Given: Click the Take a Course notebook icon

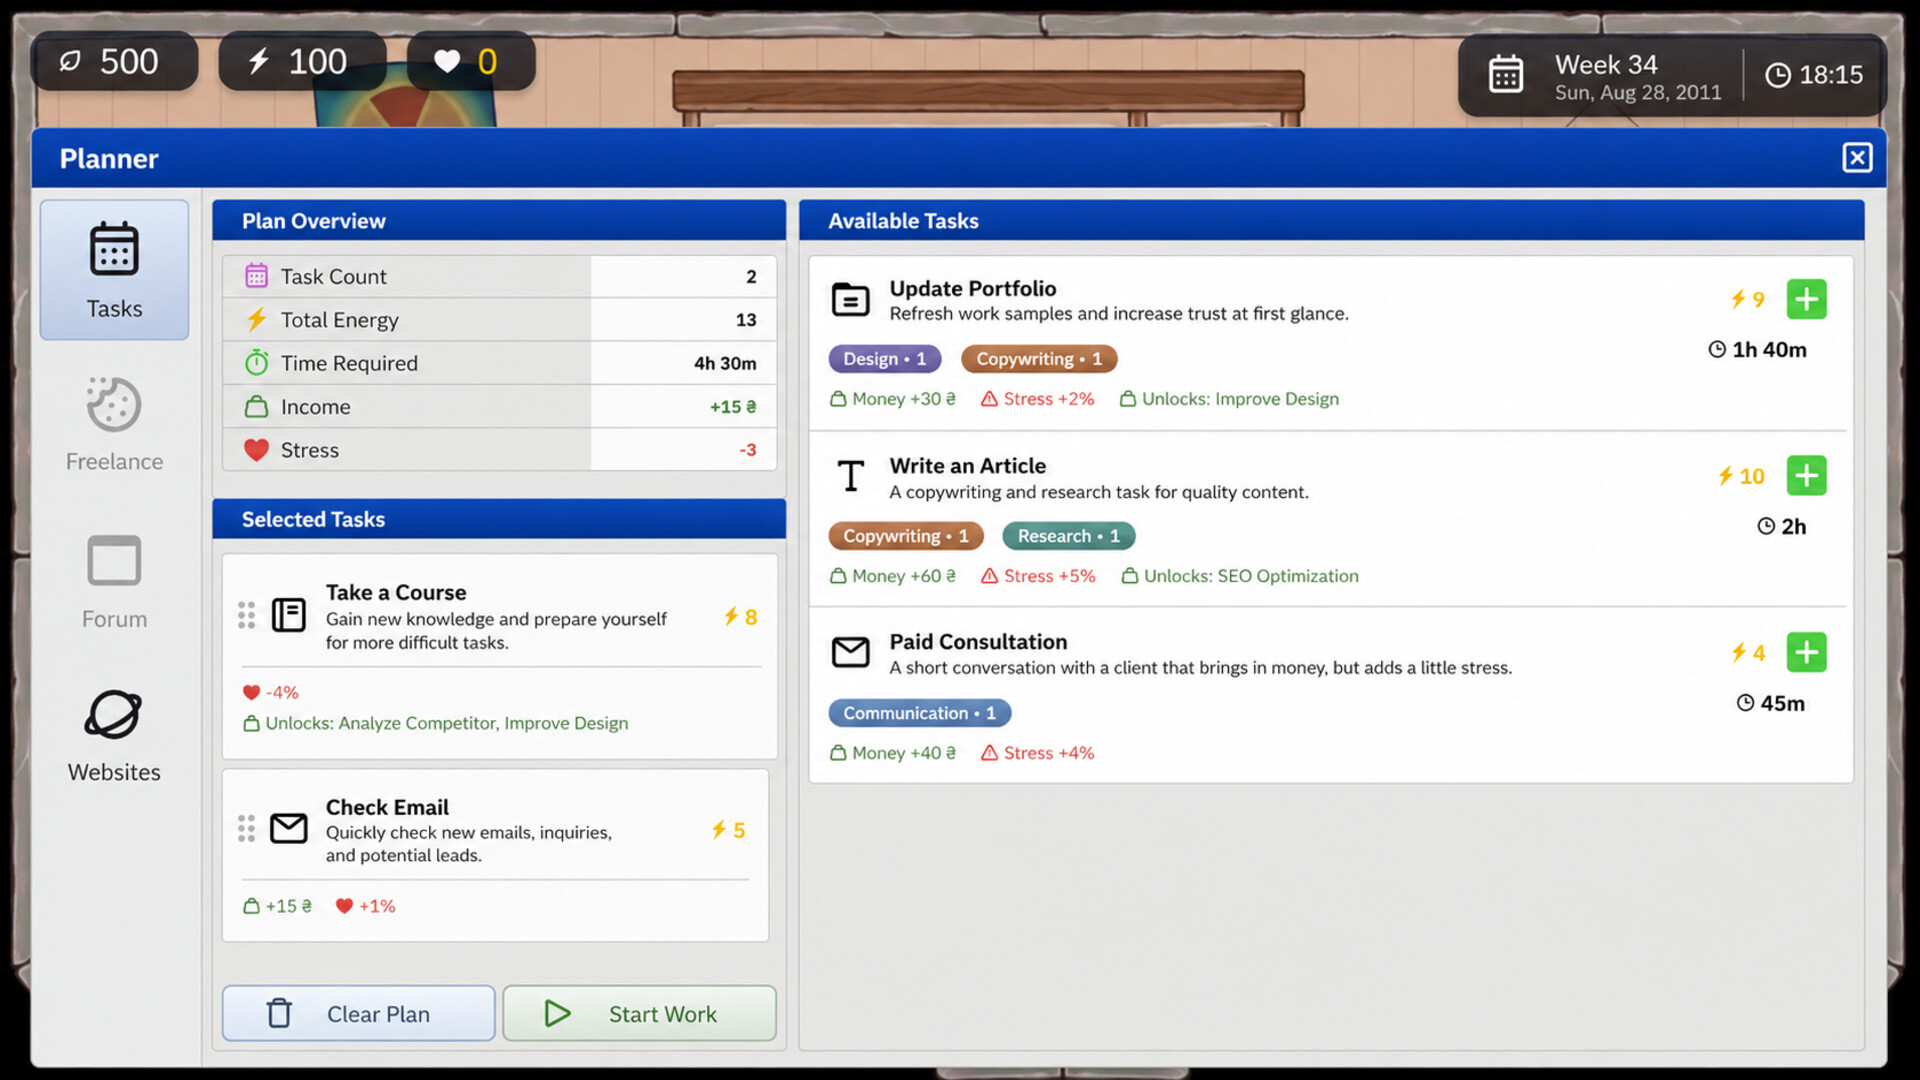Looking at the screenshot, I should point(289,615).
